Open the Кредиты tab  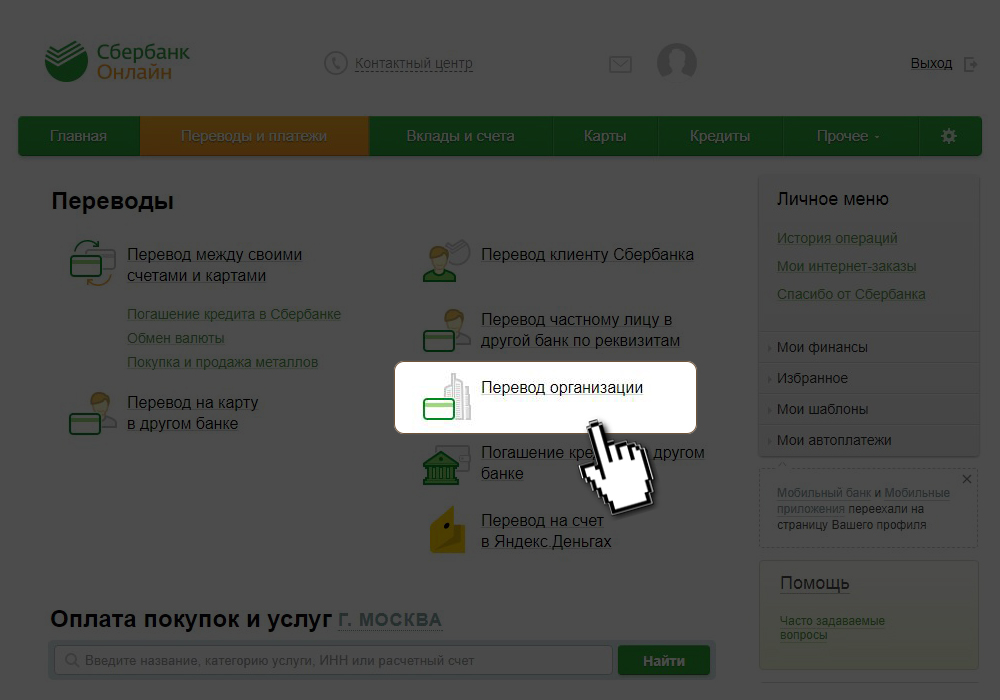[x=720, y=136]
